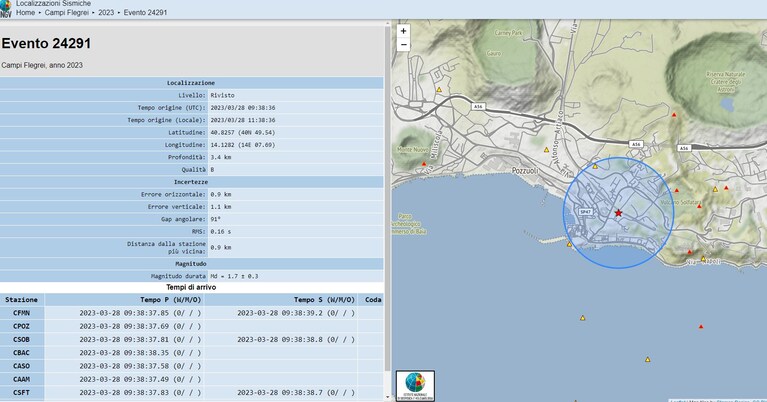
Task: Open the INGV logo in header
Action: point(6,8)
